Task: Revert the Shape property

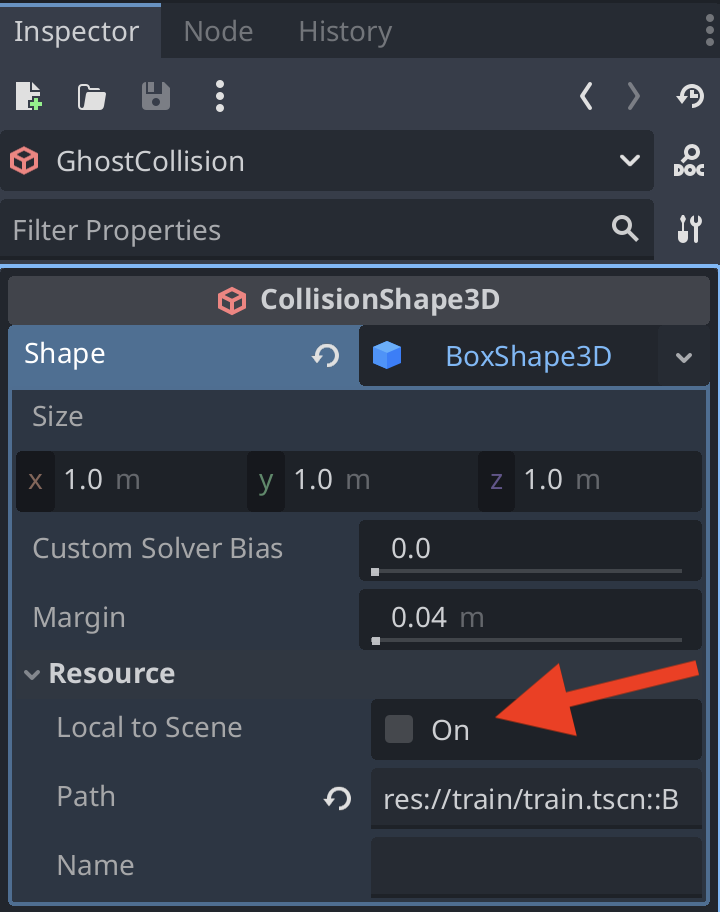Action: pyautogui.click(x=326, y=356)
